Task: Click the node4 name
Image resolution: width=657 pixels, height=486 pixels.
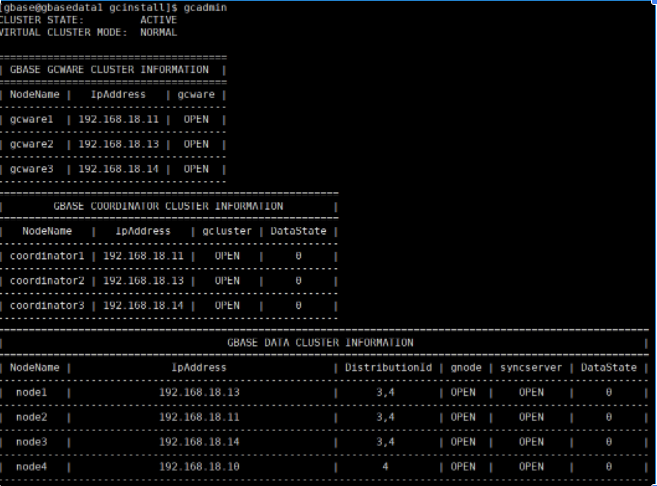Action: pos(31,467)
